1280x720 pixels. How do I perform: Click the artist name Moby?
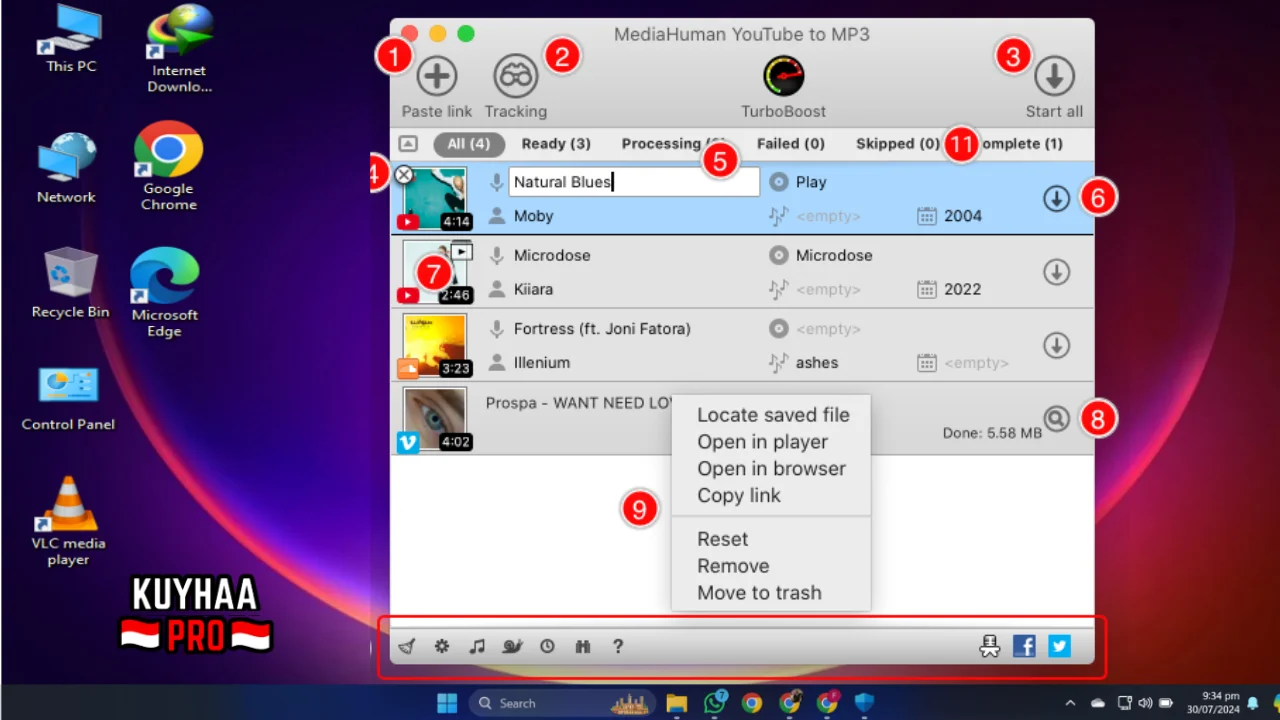pyautogui.click(x=533, y=216)
